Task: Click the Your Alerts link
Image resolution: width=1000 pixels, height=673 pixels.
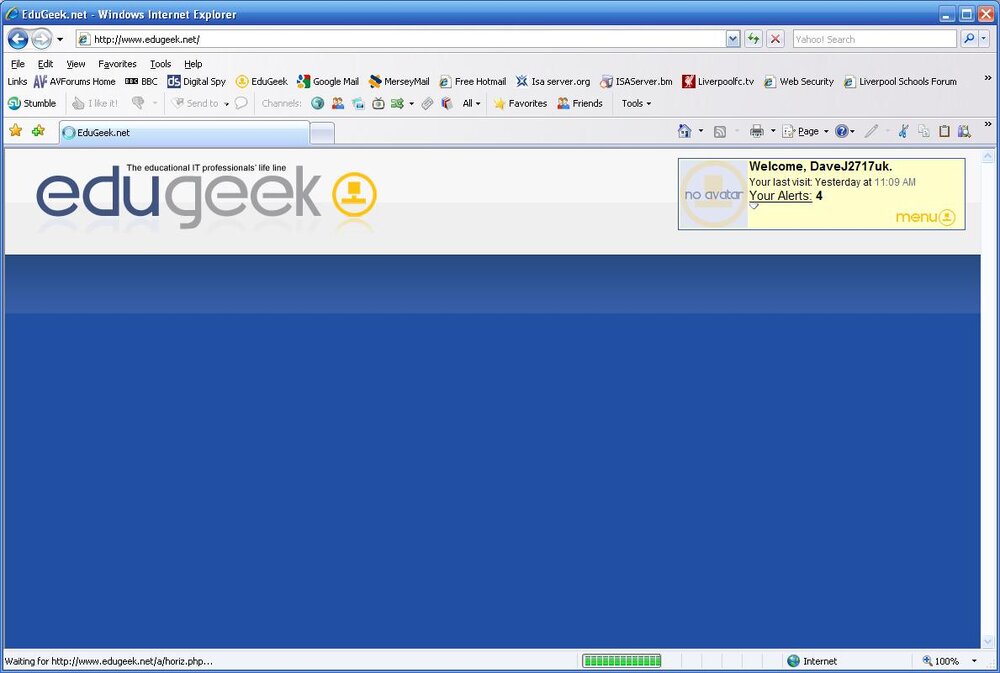Action: (x=780, y=196)
